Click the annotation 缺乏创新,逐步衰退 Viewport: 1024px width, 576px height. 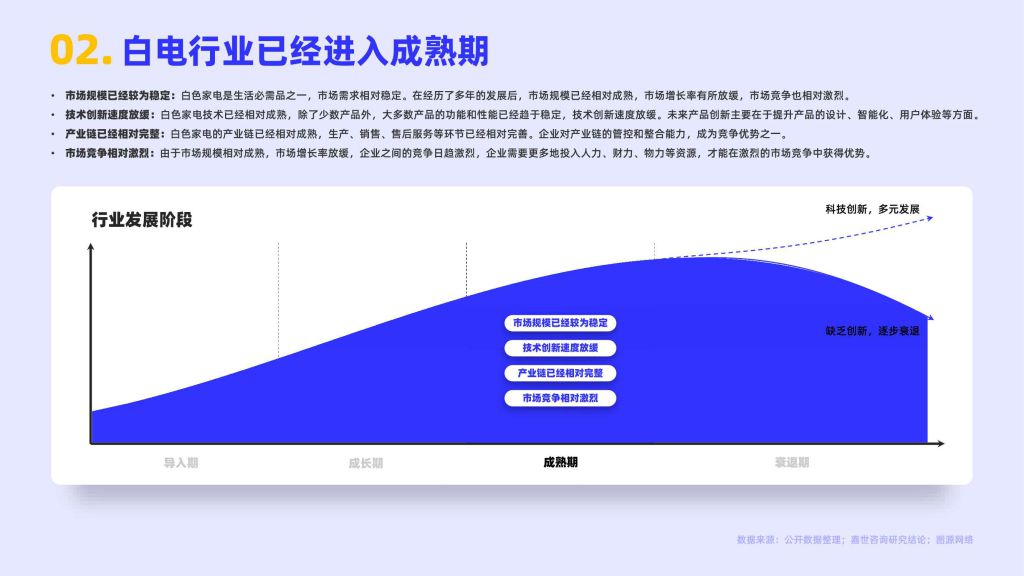pyautogui.click(x=872, y=331)
